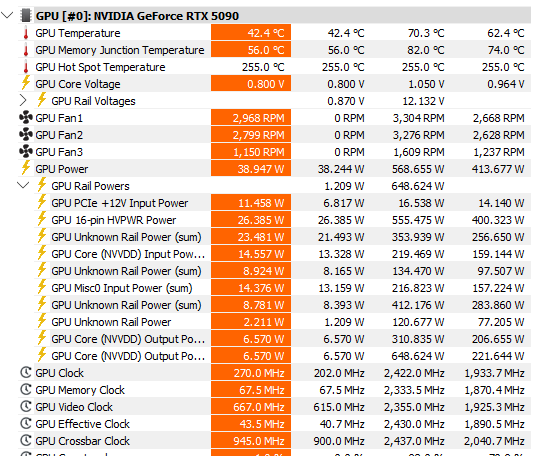Click current value 56.0 °C highlighted cell

(251, 50)
